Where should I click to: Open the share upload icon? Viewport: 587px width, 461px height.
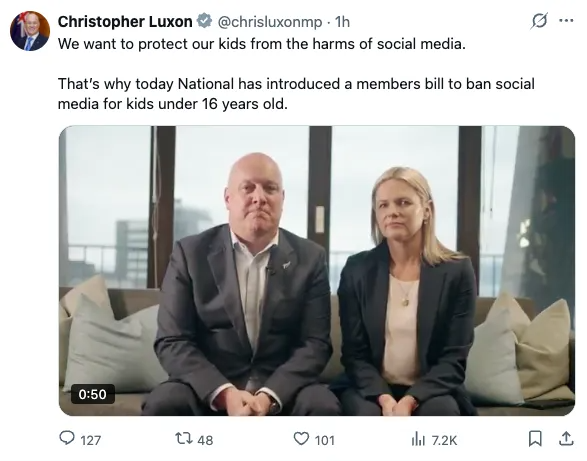(x=566, y=438)
